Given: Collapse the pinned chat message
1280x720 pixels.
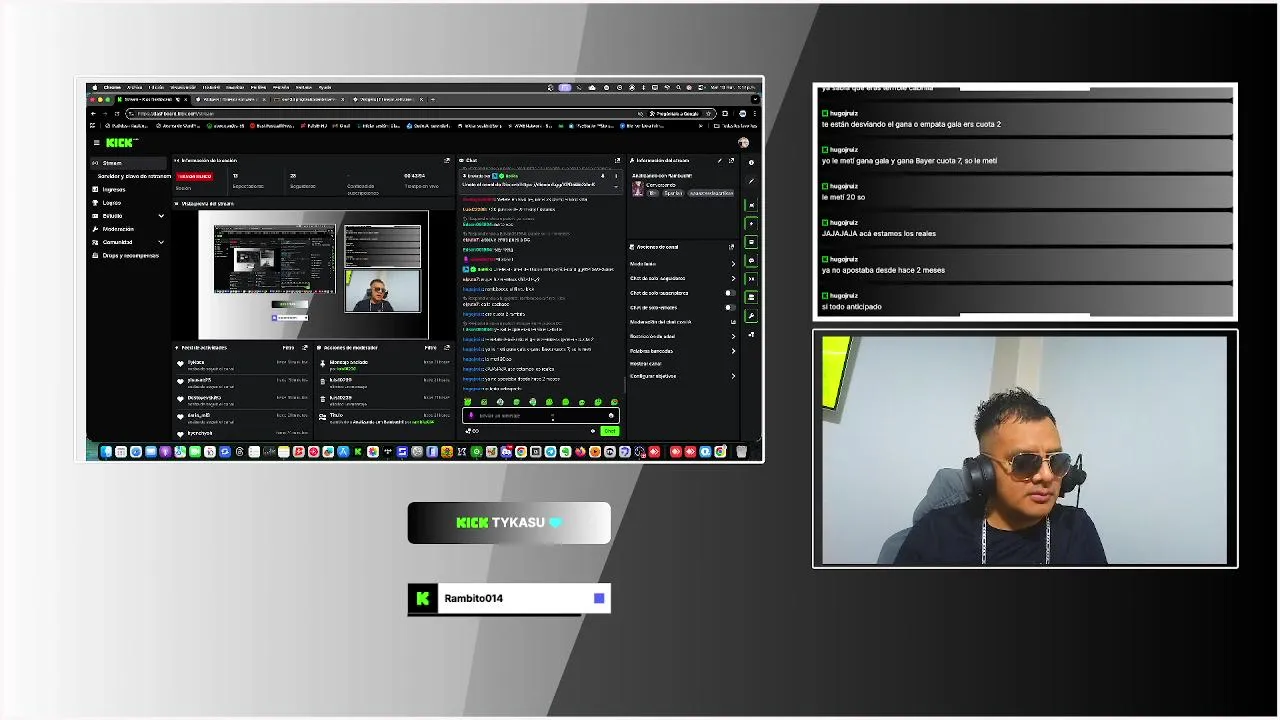Looking at the screenshot, I should pos(616,187).
